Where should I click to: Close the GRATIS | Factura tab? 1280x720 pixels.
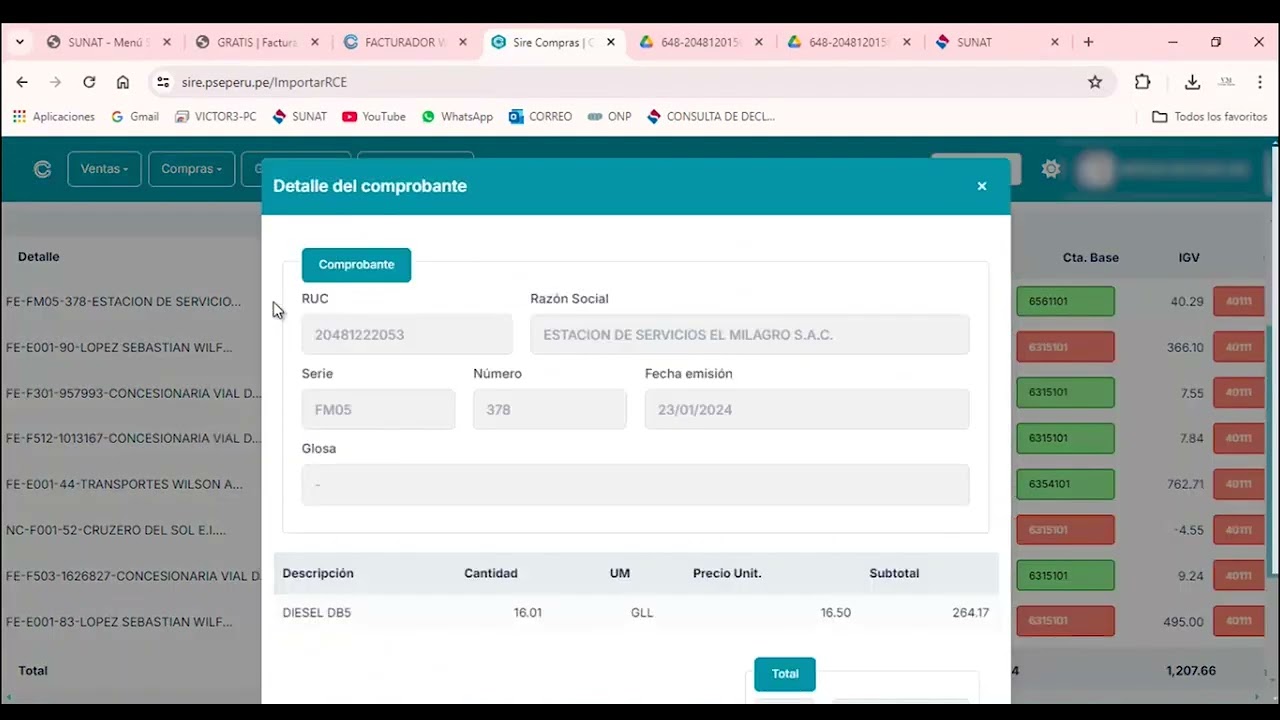[x=315, y=42]
